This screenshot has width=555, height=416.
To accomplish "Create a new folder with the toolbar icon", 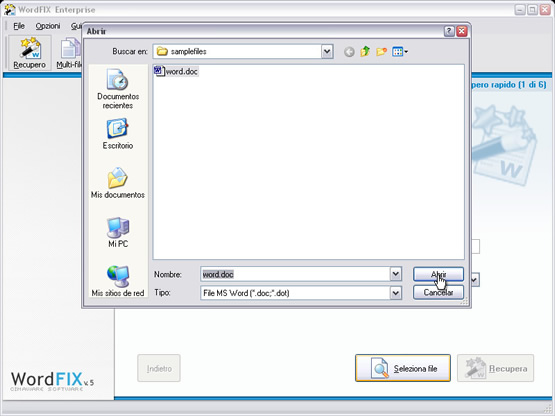I will (381, 52).
